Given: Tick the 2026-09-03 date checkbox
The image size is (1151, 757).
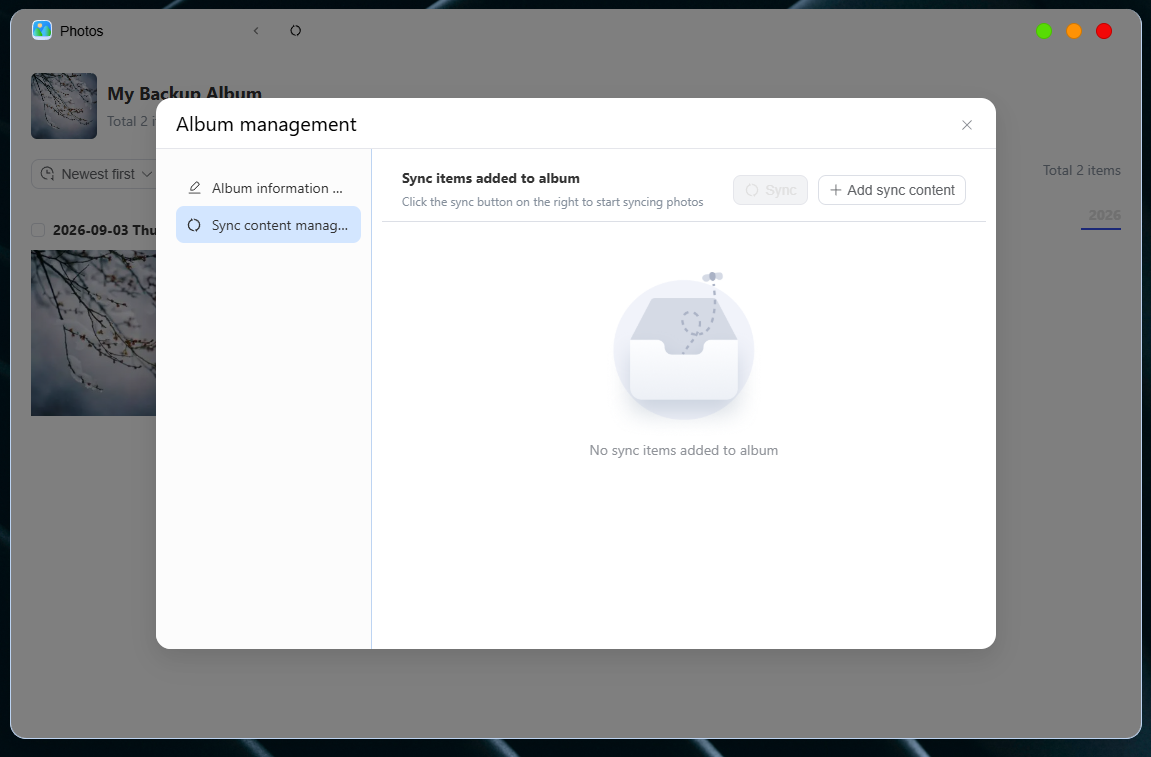Looking at the screenshot, I should (38, 230).
